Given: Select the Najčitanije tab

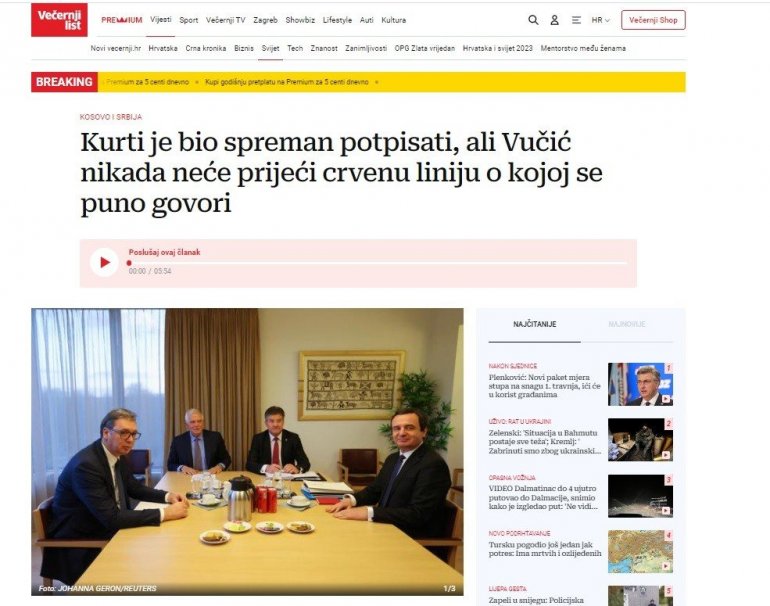Looking at the screenshot, I should [x=535, y=324].
